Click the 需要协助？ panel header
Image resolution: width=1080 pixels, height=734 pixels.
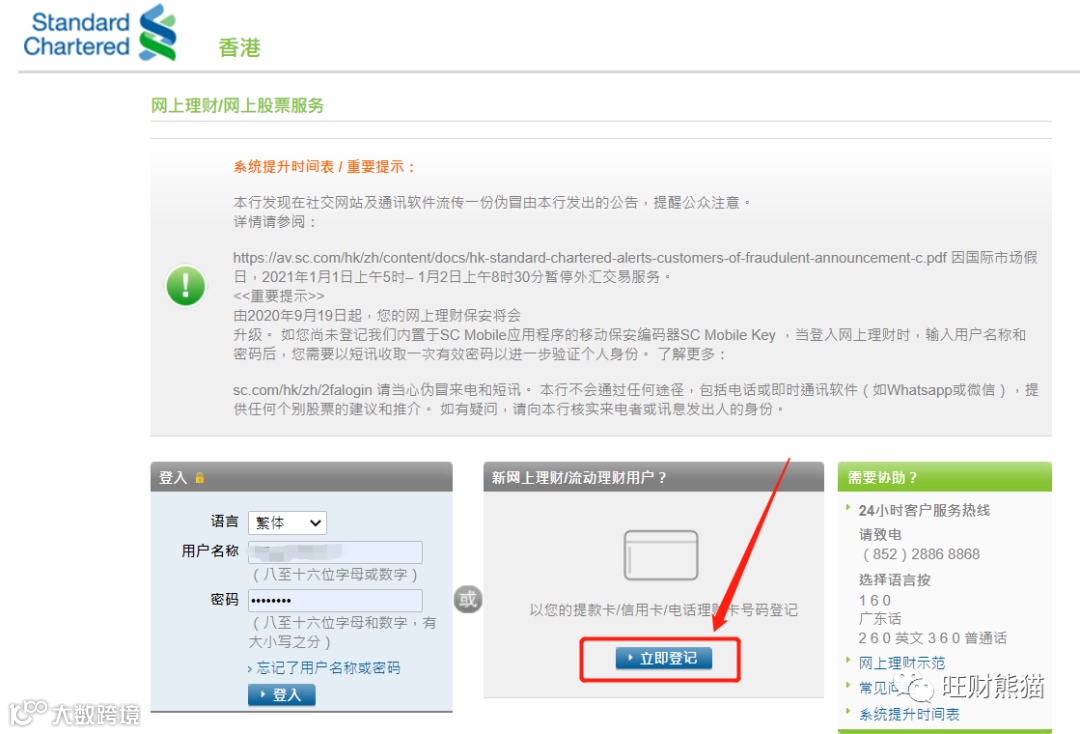coord(882,477)
